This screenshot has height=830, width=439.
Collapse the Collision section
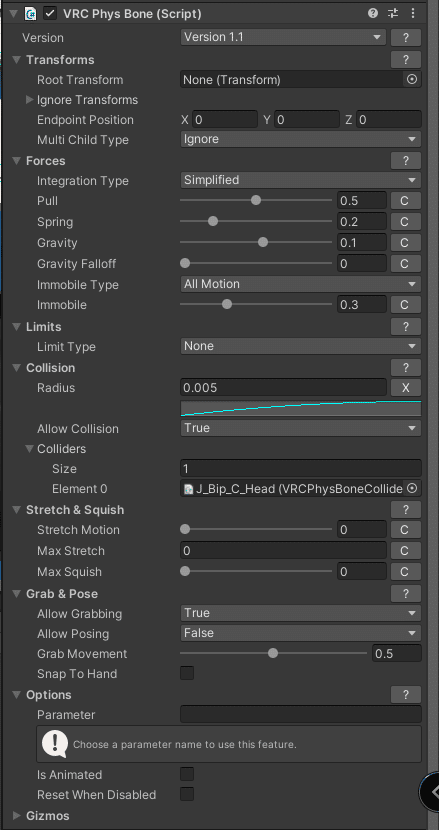16,367
